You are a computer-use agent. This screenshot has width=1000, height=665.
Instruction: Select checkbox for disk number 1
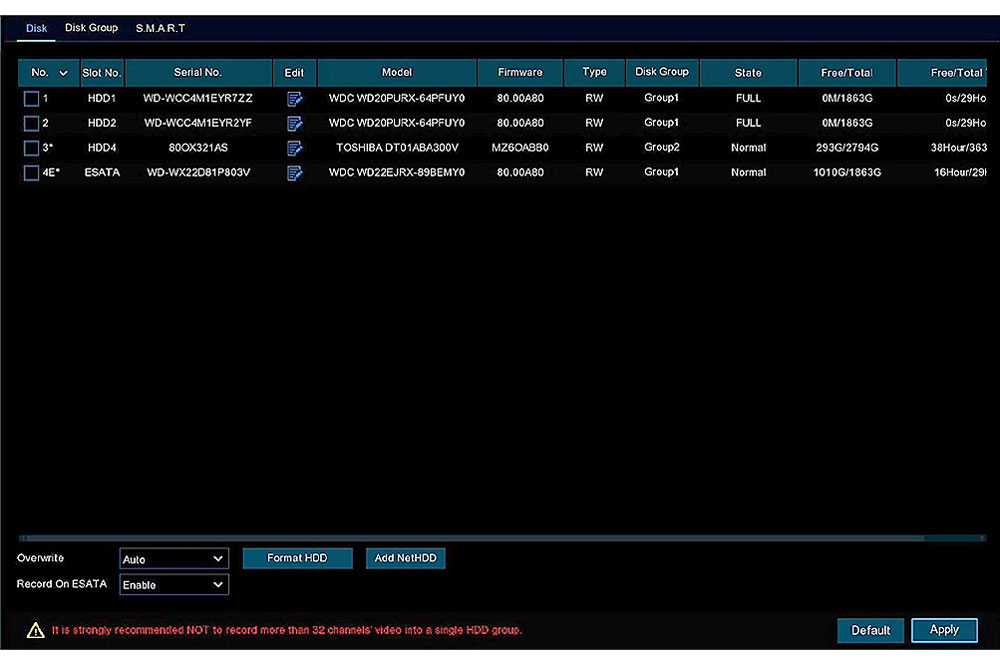pyautogui.click(x=31, y=99)
